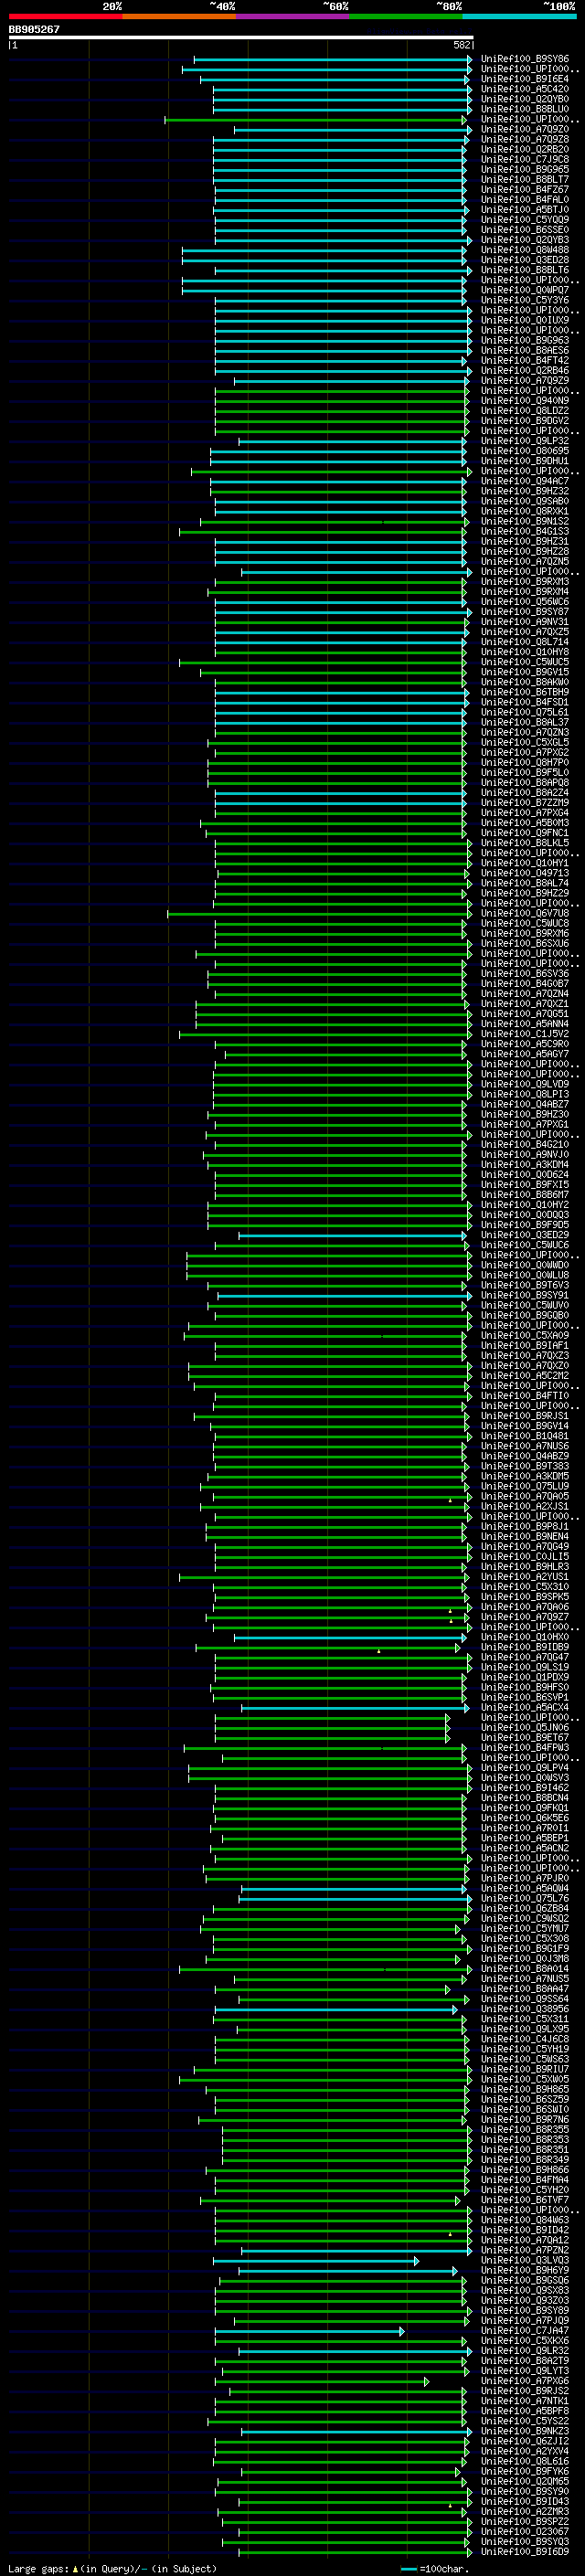Screen dimensions: 585x2576
Task: Click the white query sequence bar
Action: [241, 37]
